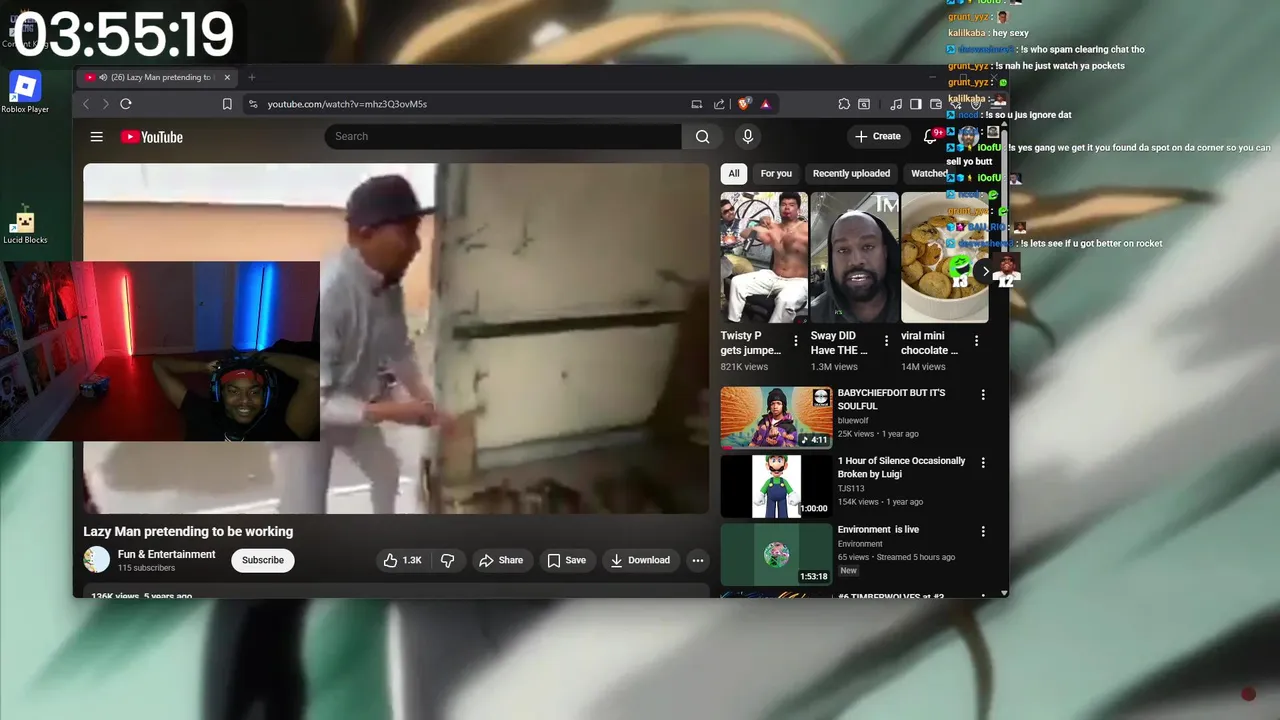Open Sway DID Have THE short
The width and height of the screenshot is (1280, 720).
[x=854, y=258]
